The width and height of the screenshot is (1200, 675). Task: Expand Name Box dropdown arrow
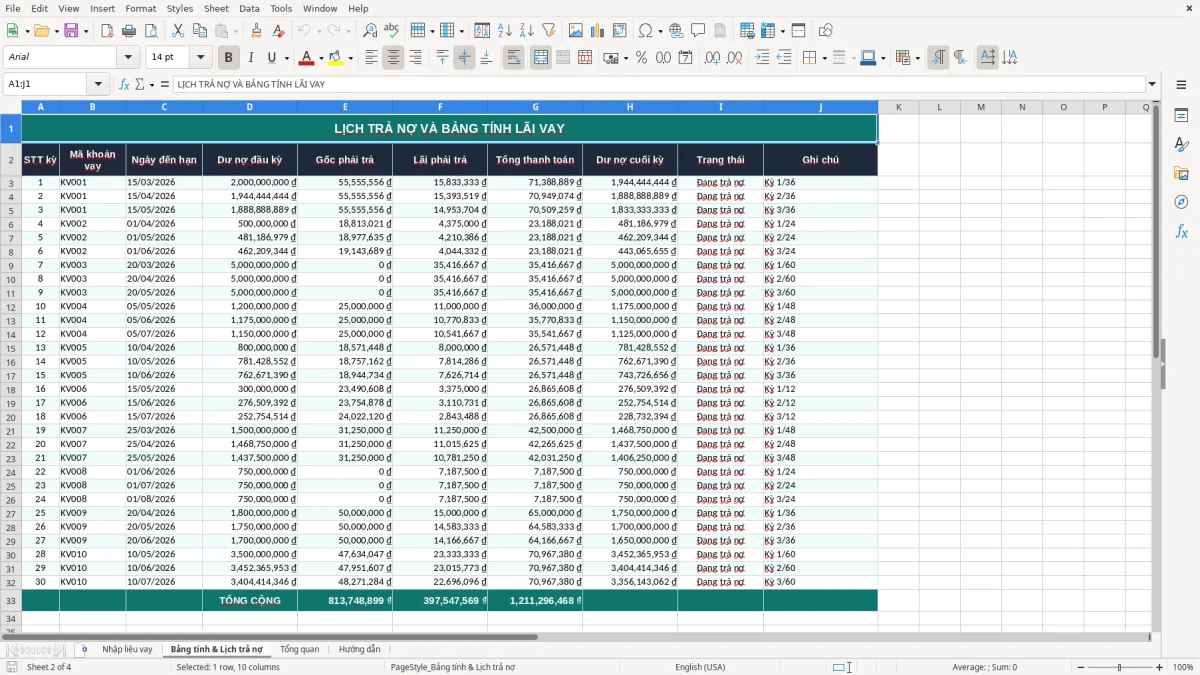(98, 84)
